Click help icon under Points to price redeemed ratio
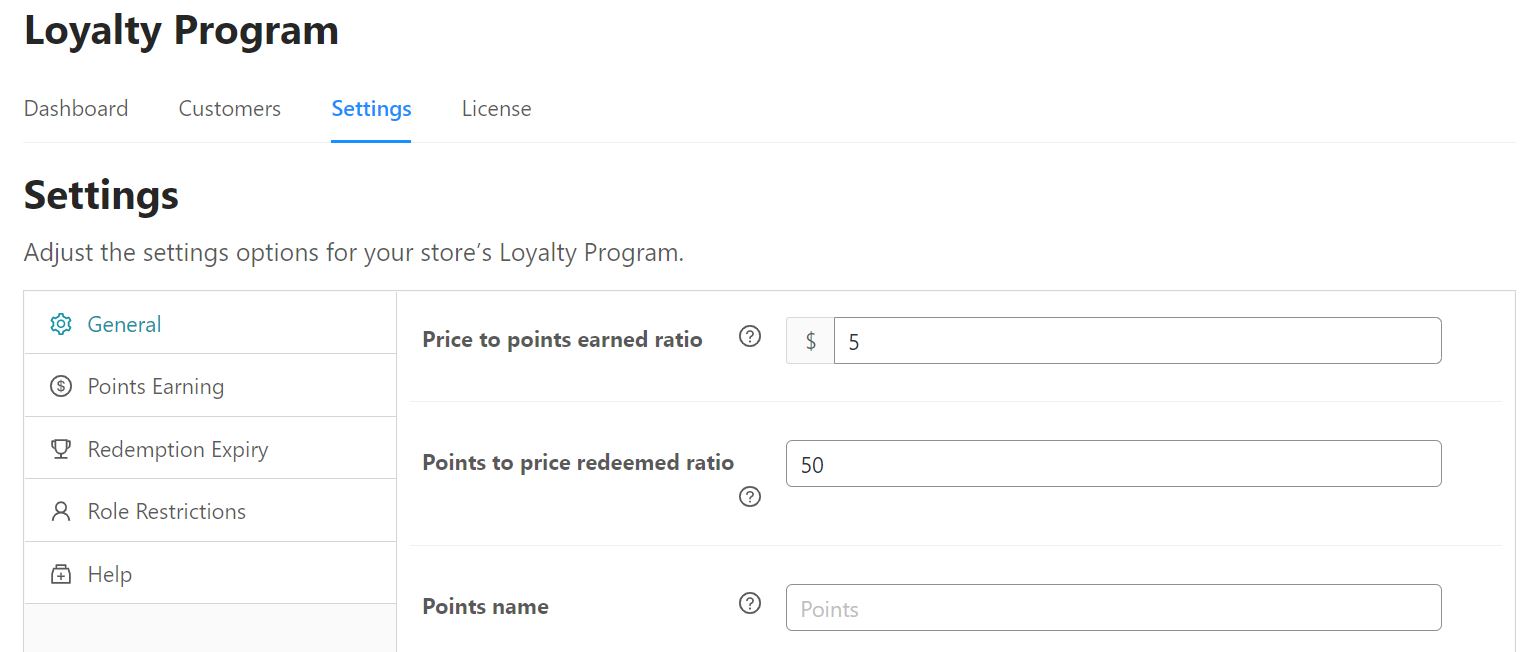The height and width of the screenshot is (652, 1537). coord(750,497)
